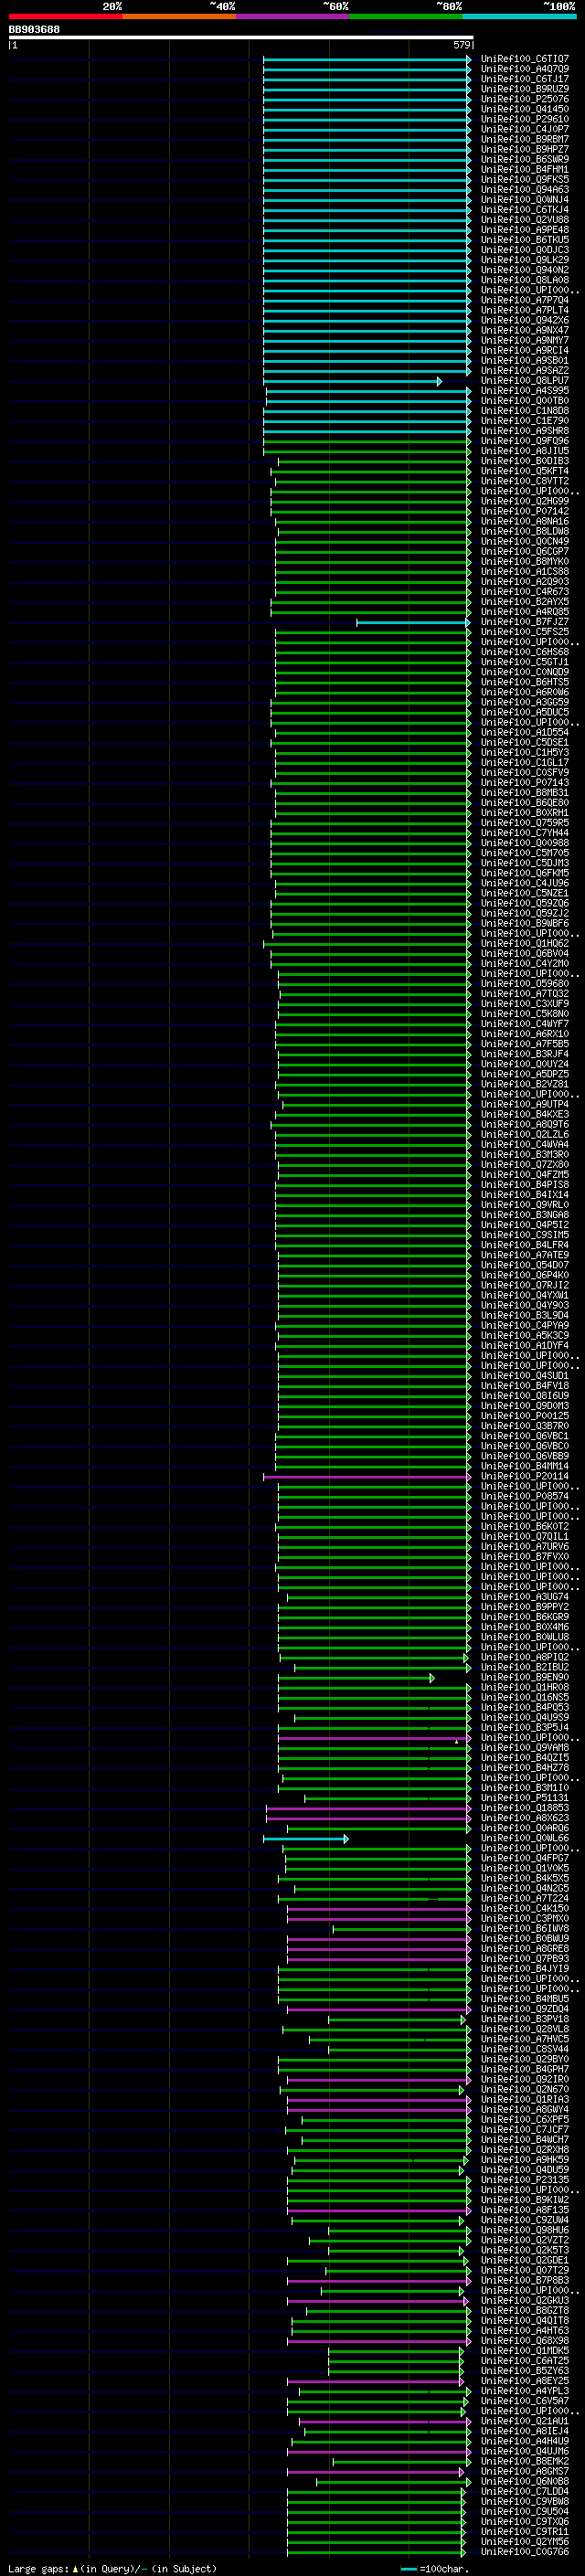This screenshot has width=585, height=2576.
Task: Select hit label UniRef100_A8Q9T6
Action: (x=525, y=1124)
